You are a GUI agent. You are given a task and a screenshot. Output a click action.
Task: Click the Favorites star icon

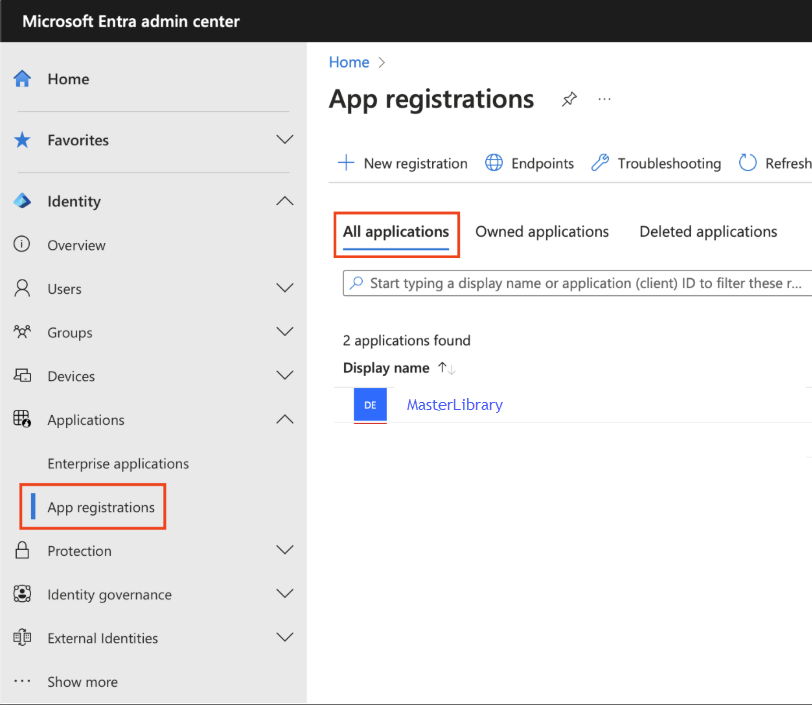22,140
